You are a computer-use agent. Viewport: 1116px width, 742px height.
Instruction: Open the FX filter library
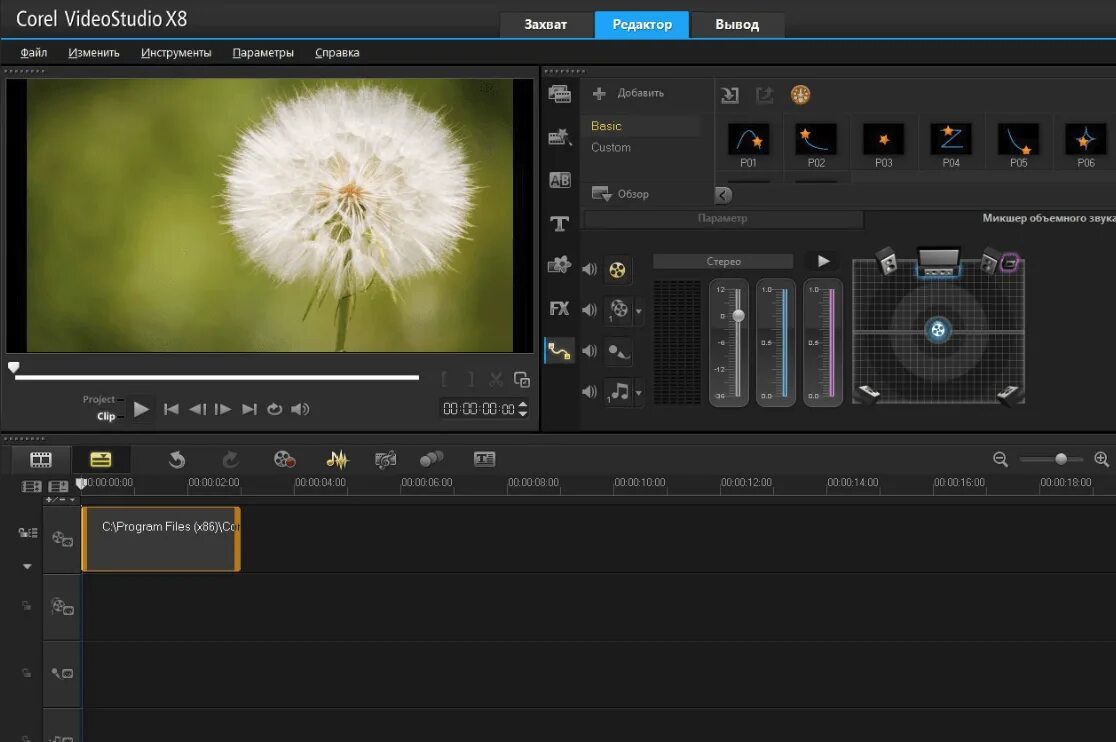(x=560, y=308)
